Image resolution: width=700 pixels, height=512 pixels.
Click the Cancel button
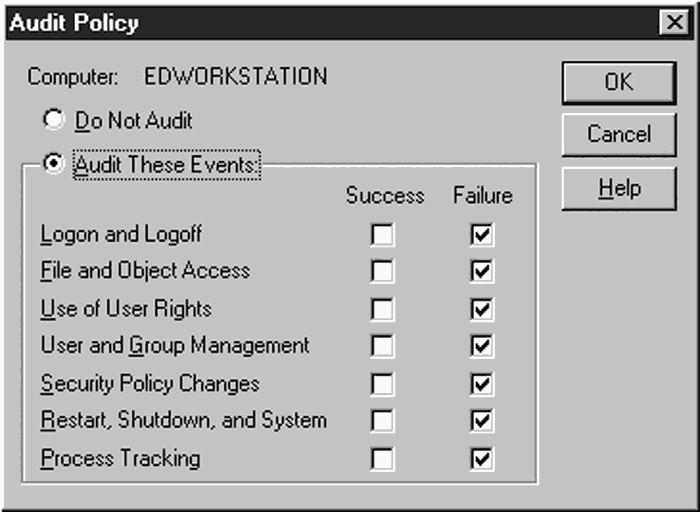(619, 134)
